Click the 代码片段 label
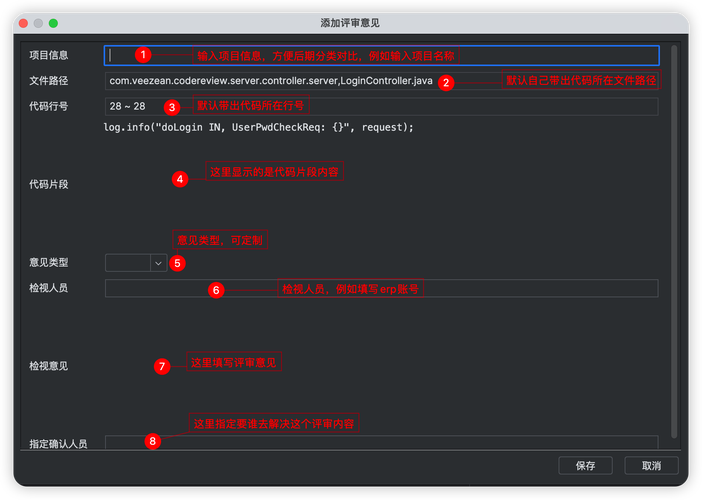 pyautogui.click(x=48, y=184)
